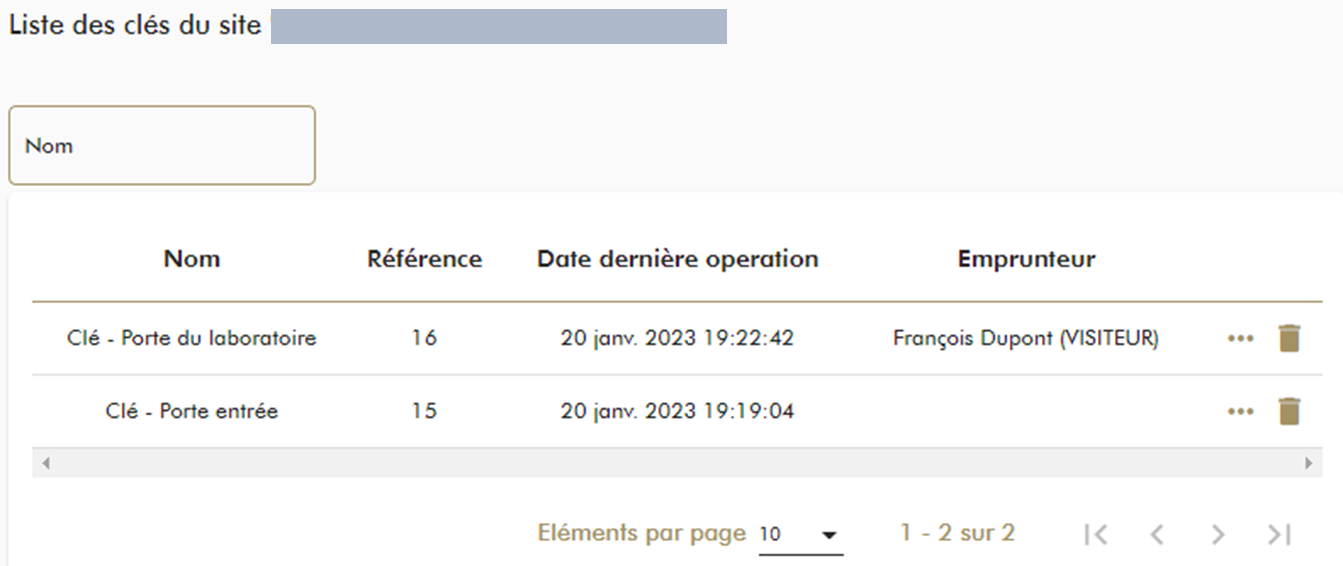Open more options for Porte du laboratoire

(1240, 338)
